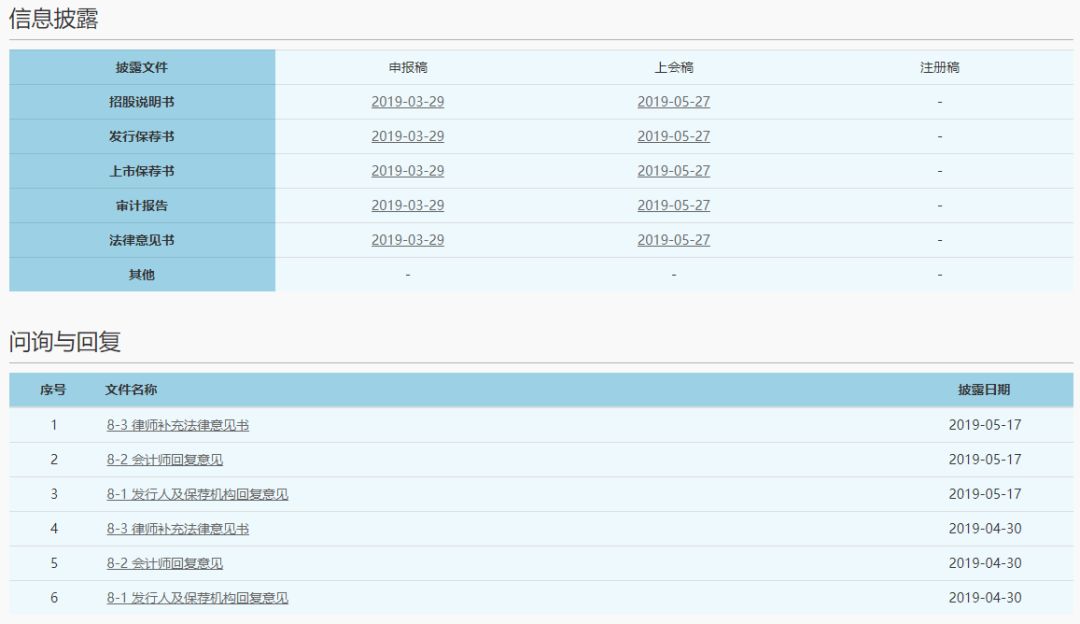Click date 2019-04-30 in row 4
Viewport: 1080px width, 624px height.
985,528
